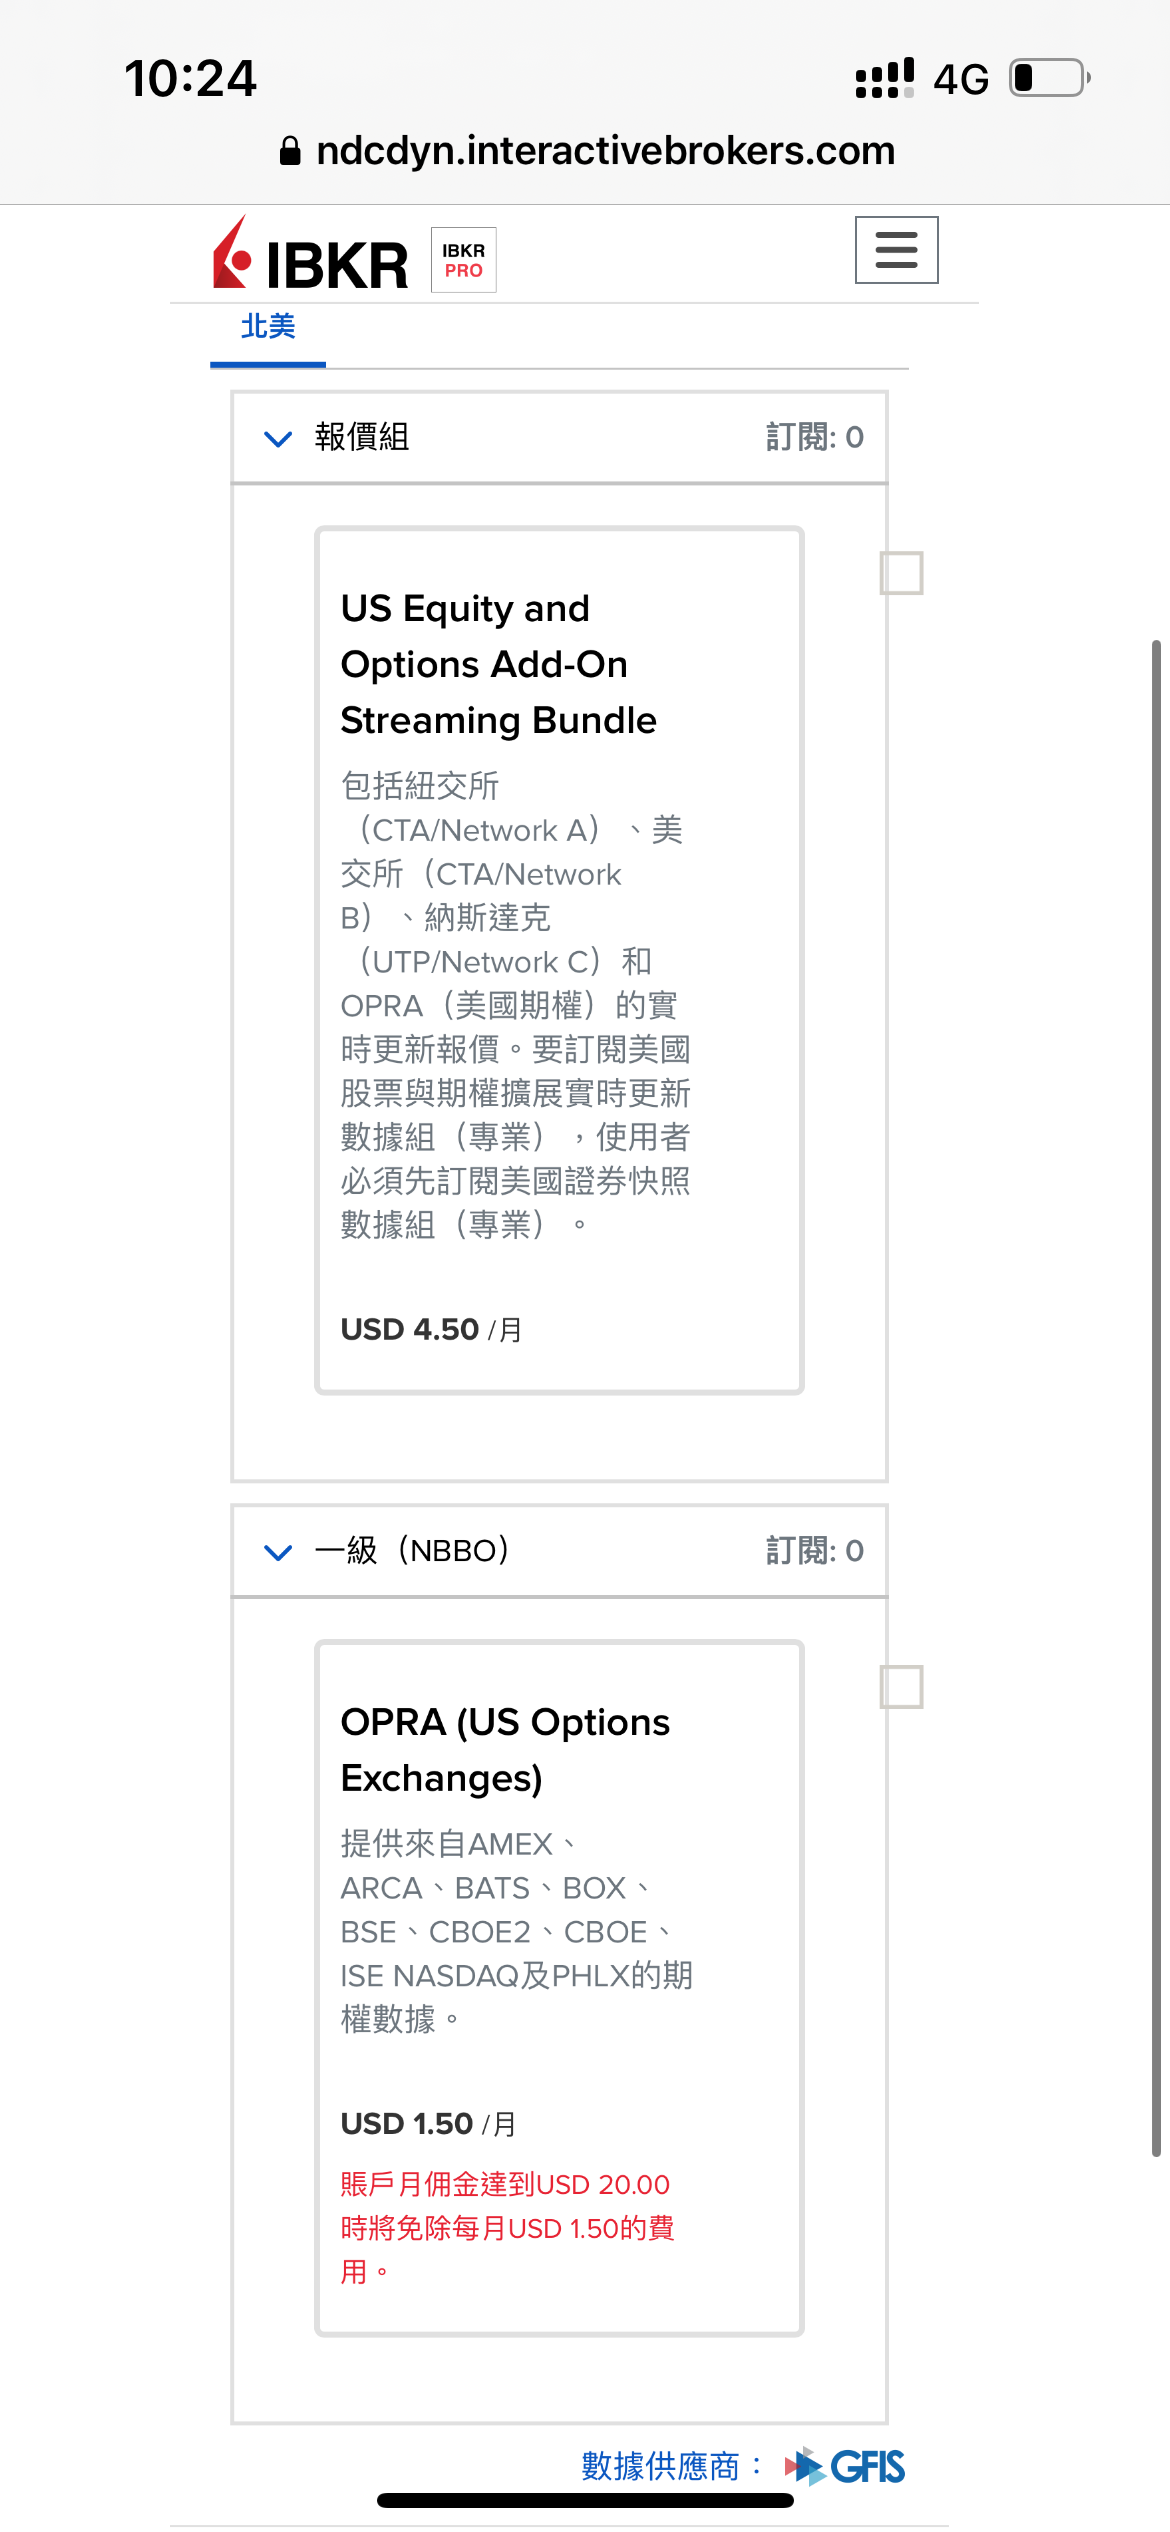The height and width of the screenshot is (2532, 1170).
Task: Collapse the 報價組 section chevron
Action: click(277, 438)
